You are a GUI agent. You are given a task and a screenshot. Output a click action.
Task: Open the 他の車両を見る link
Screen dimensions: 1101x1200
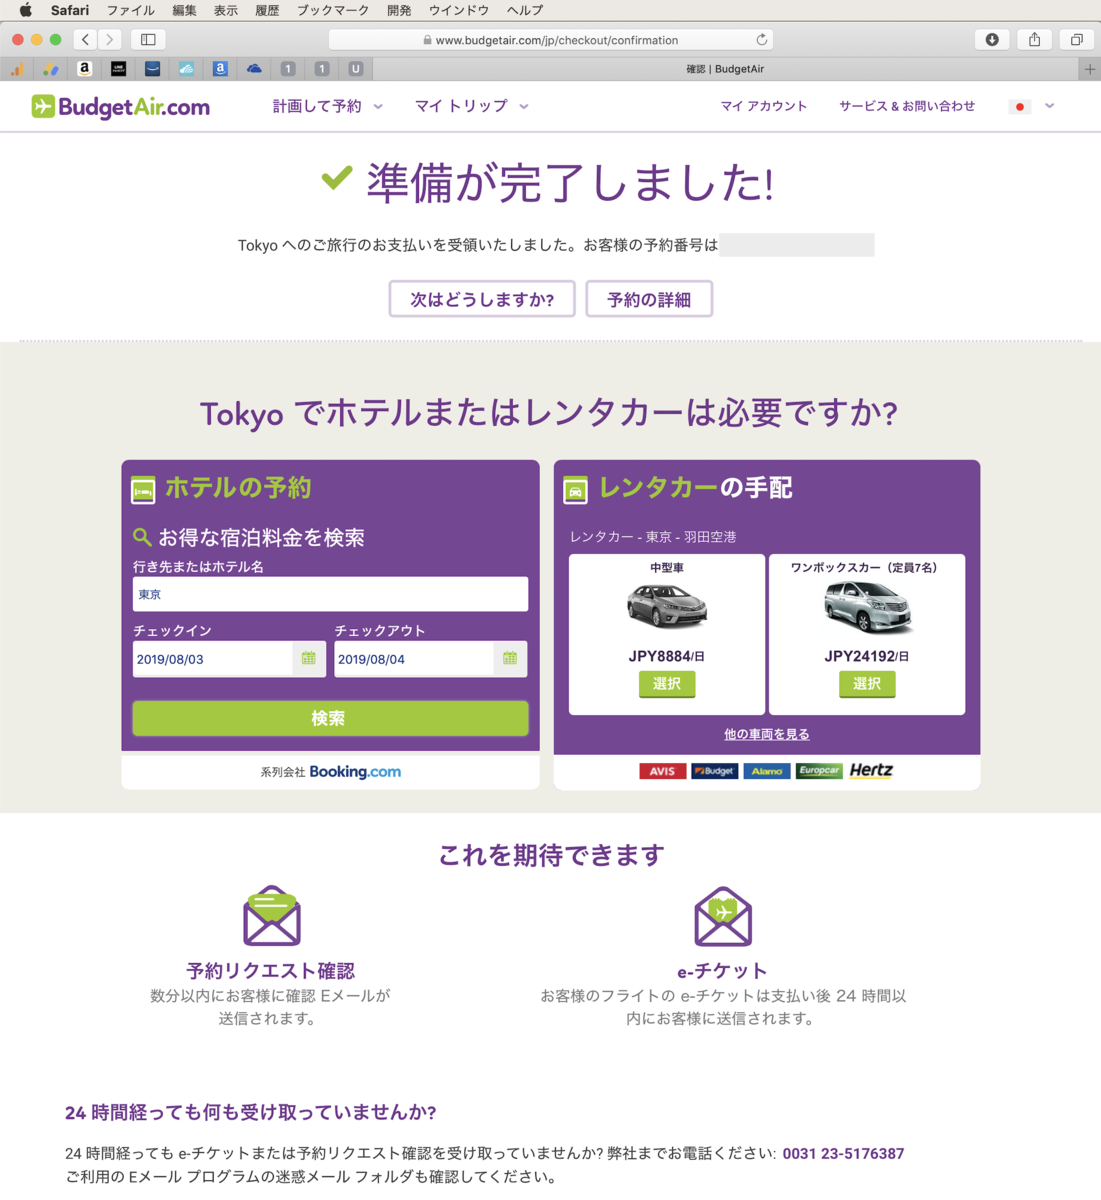pos(766,734)
